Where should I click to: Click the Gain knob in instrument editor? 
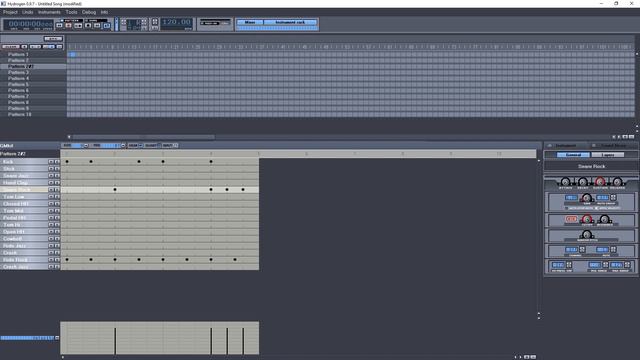(x=587, y=198)
